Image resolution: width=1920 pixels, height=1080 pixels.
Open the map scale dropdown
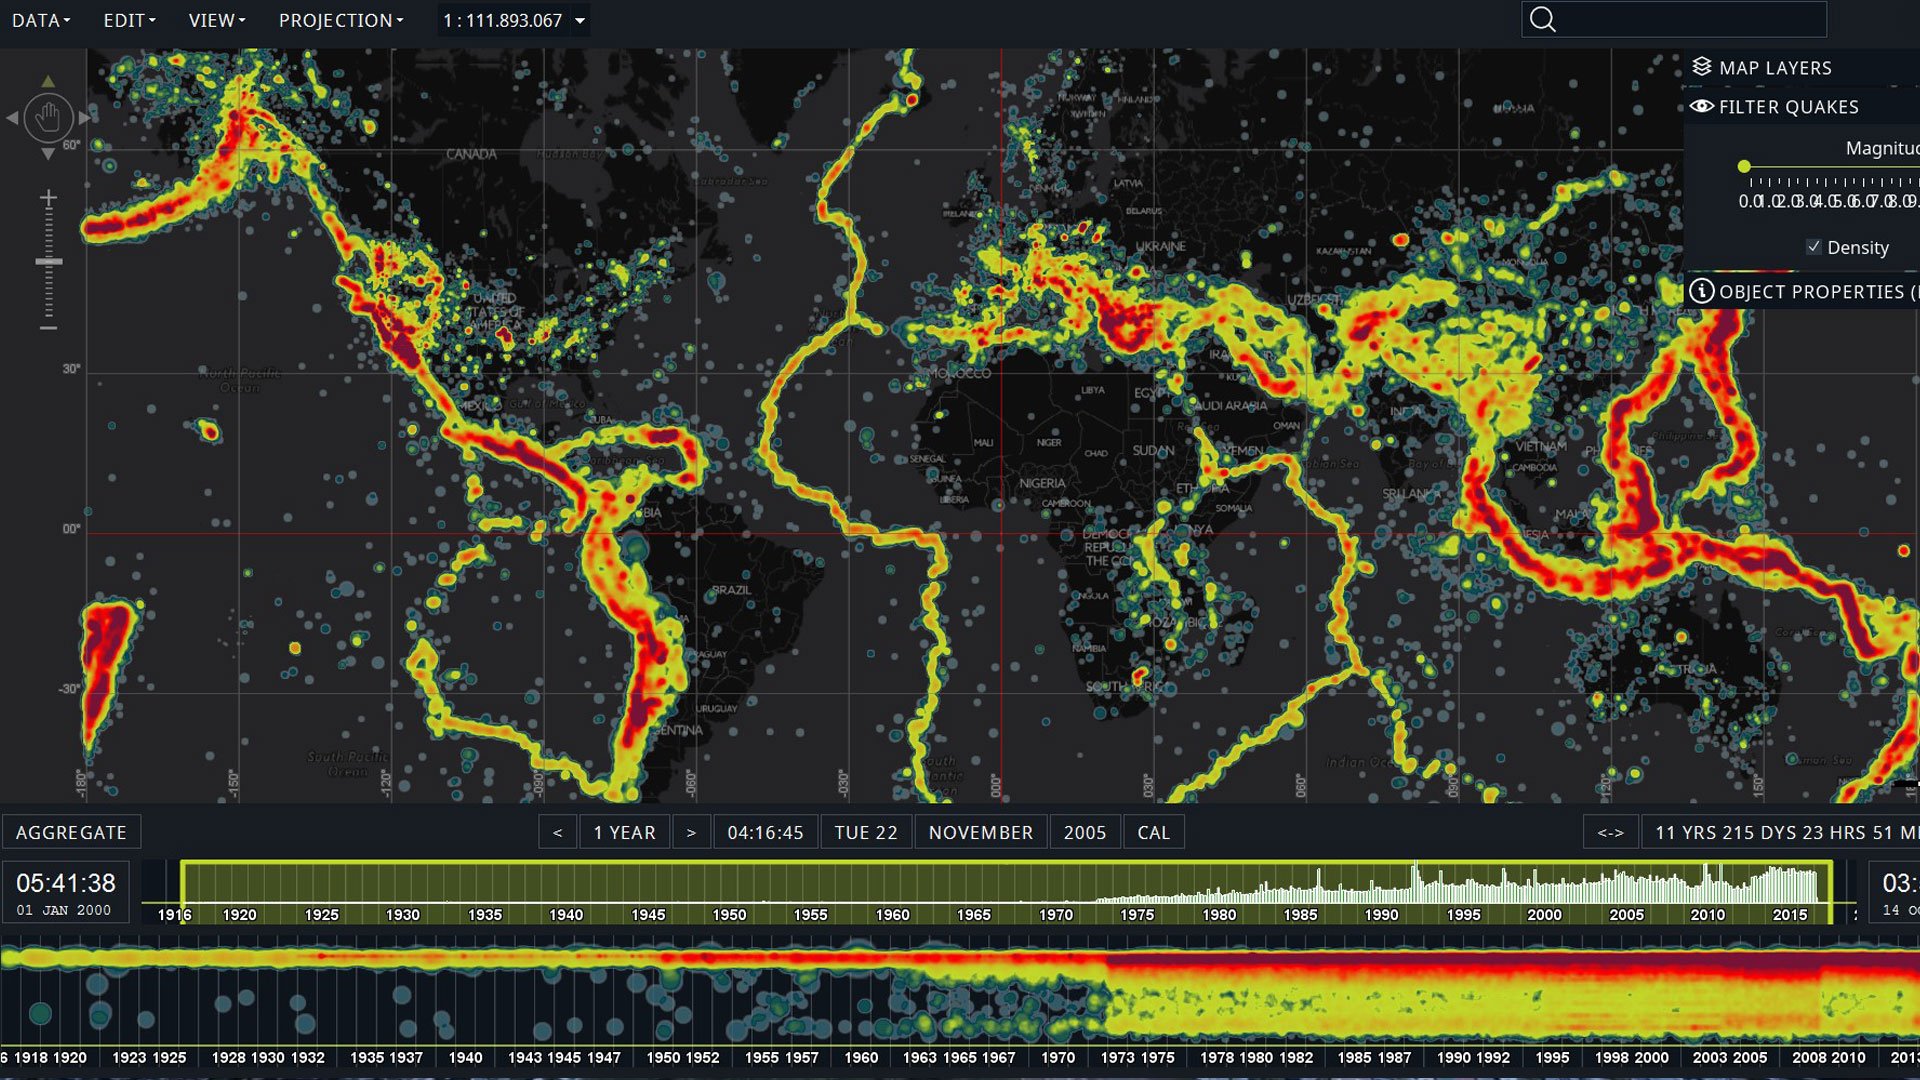(x=580, y=20)
